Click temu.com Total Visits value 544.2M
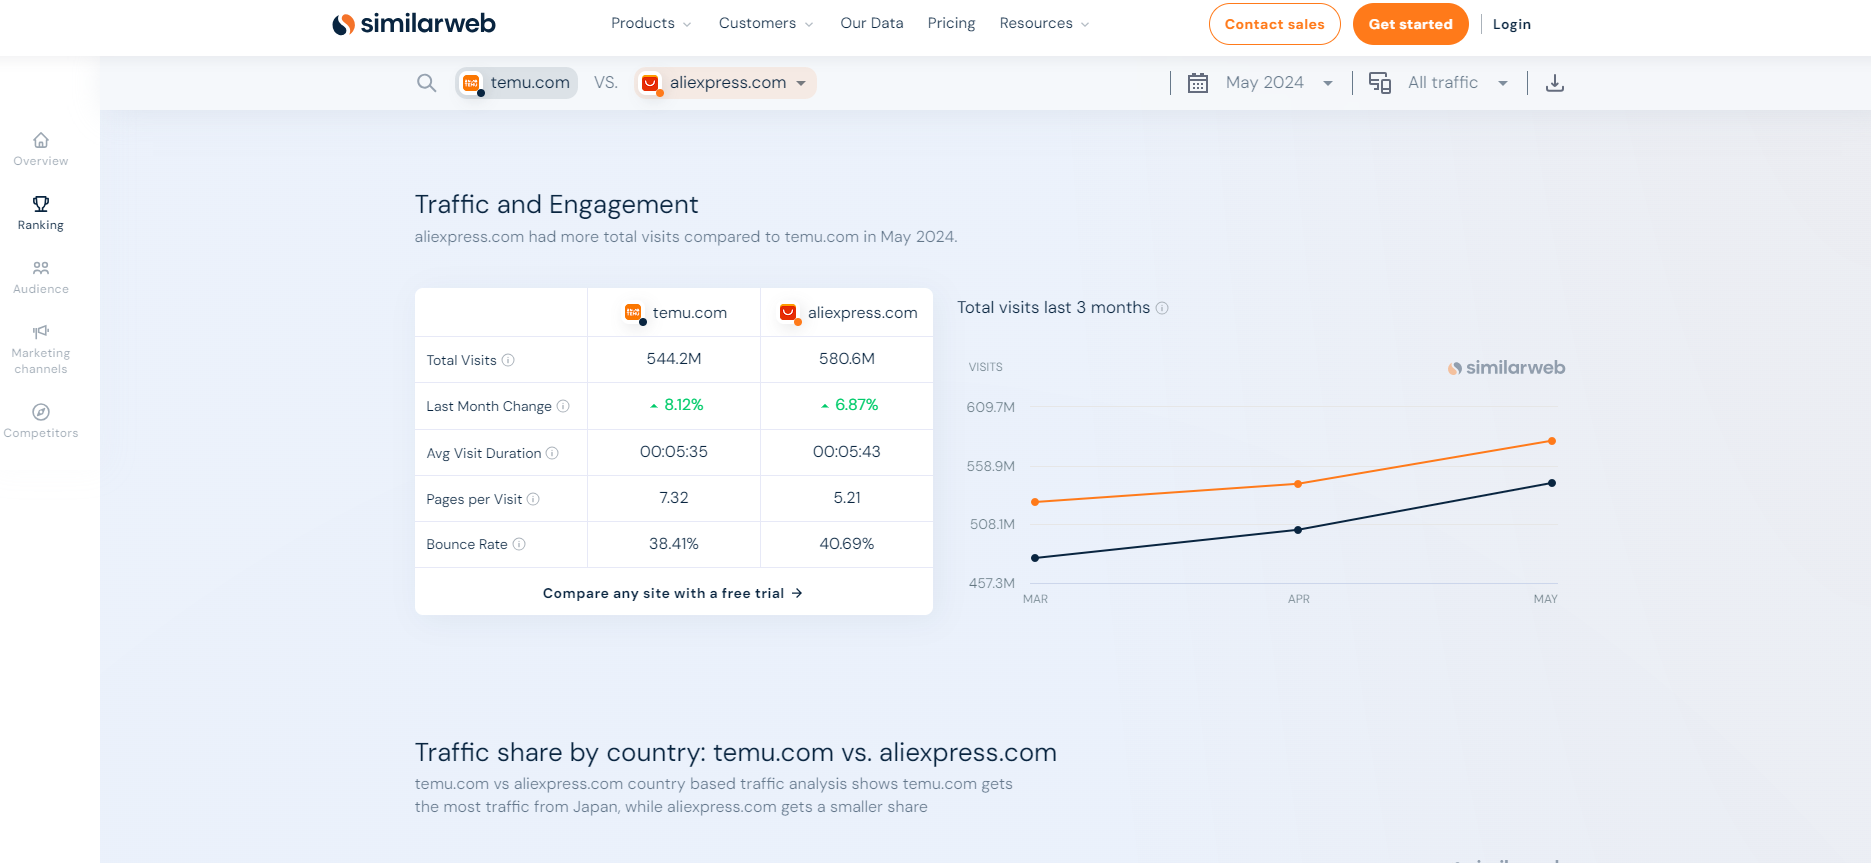The height and width of the screenshot is (863, 1871). click(674, 359)
